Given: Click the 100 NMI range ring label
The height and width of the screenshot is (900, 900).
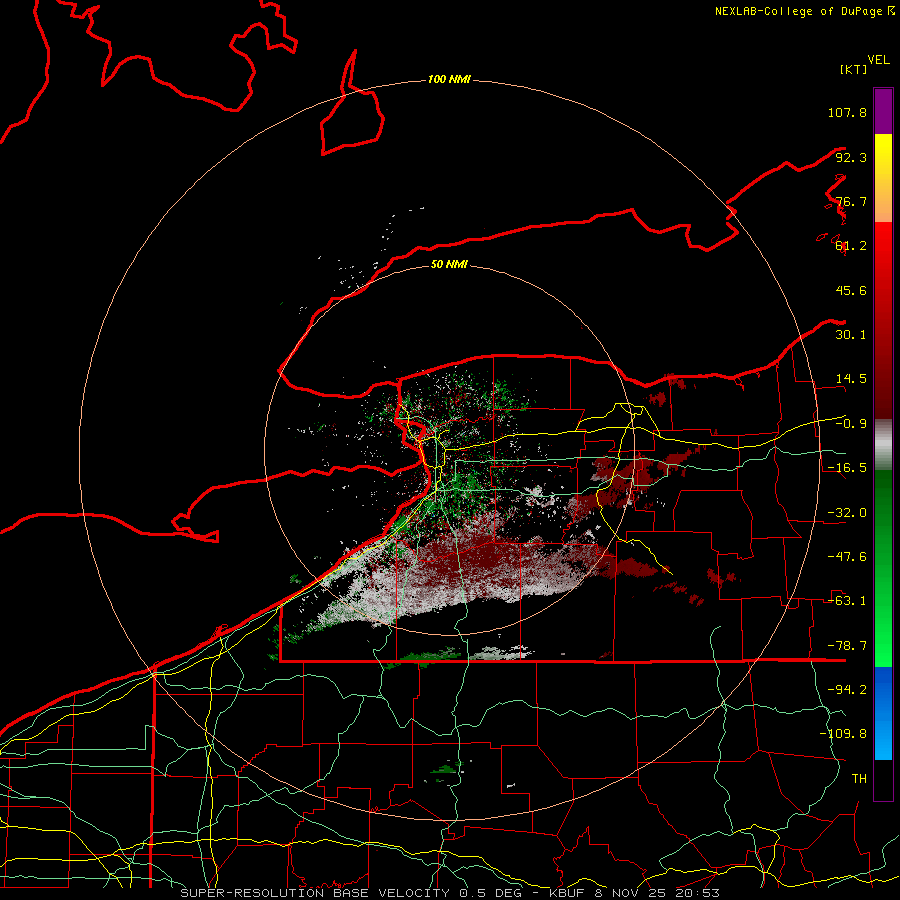Looking at the screenshot, I should coord(449,79).
